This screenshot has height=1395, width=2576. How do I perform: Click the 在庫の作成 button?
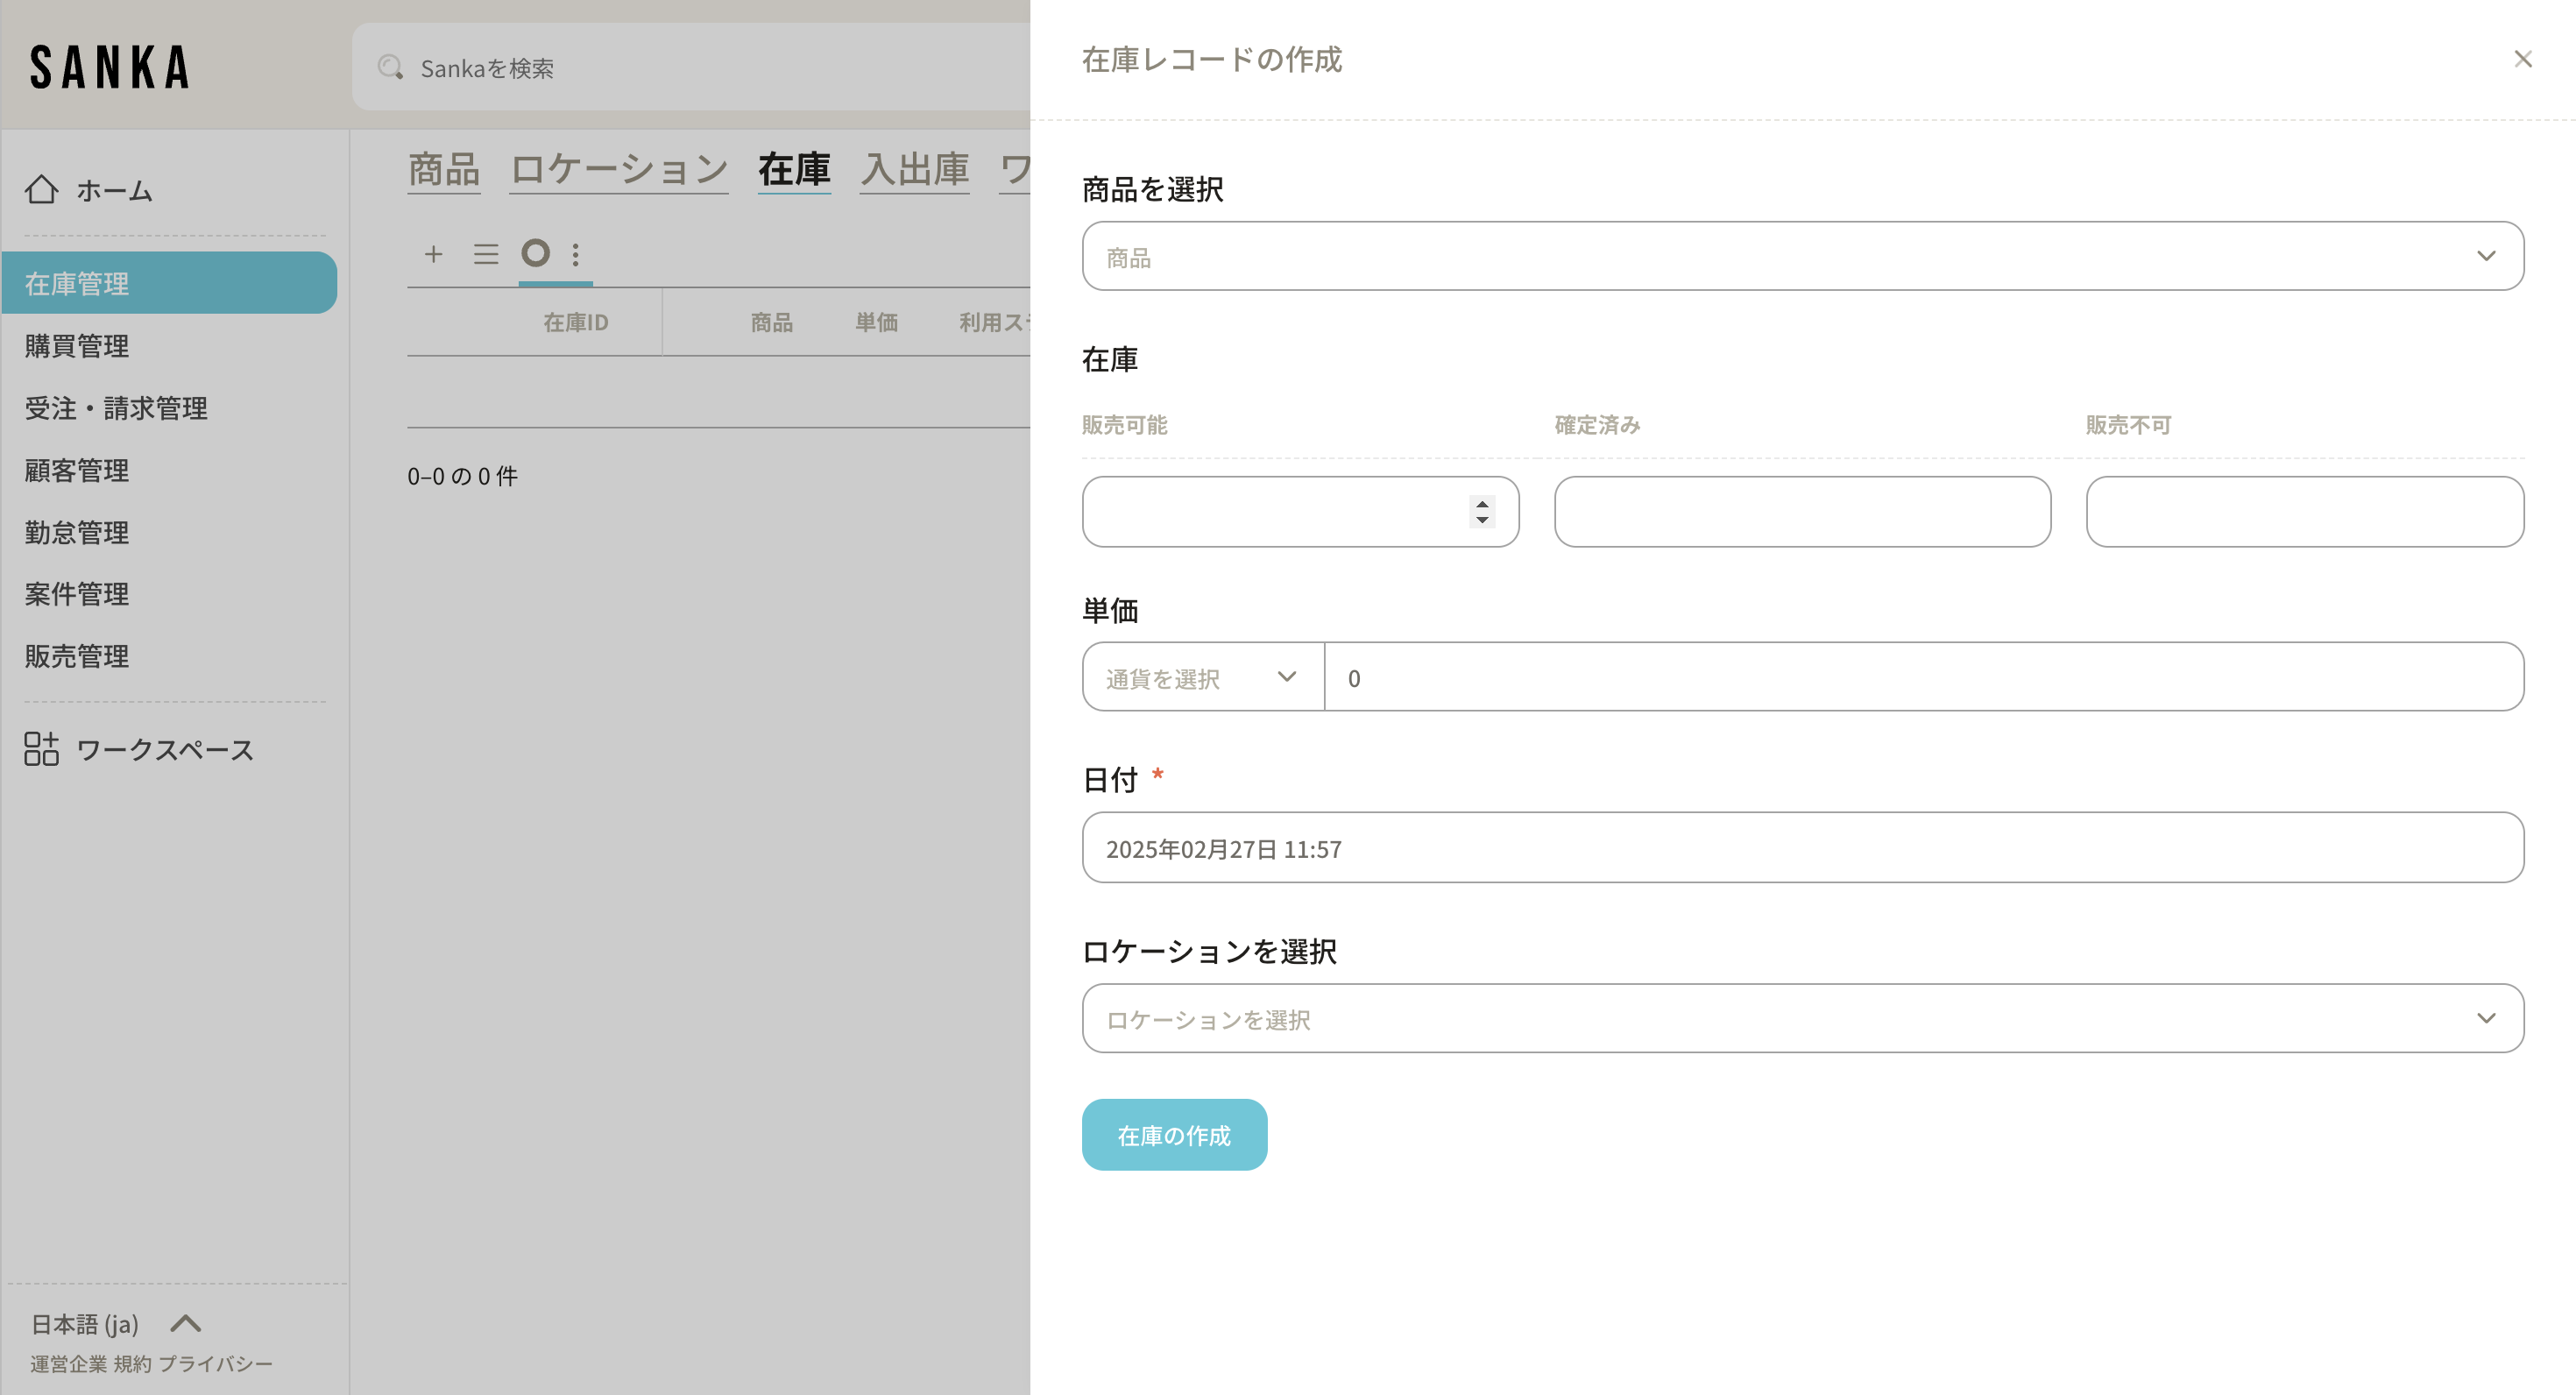1174,1136
